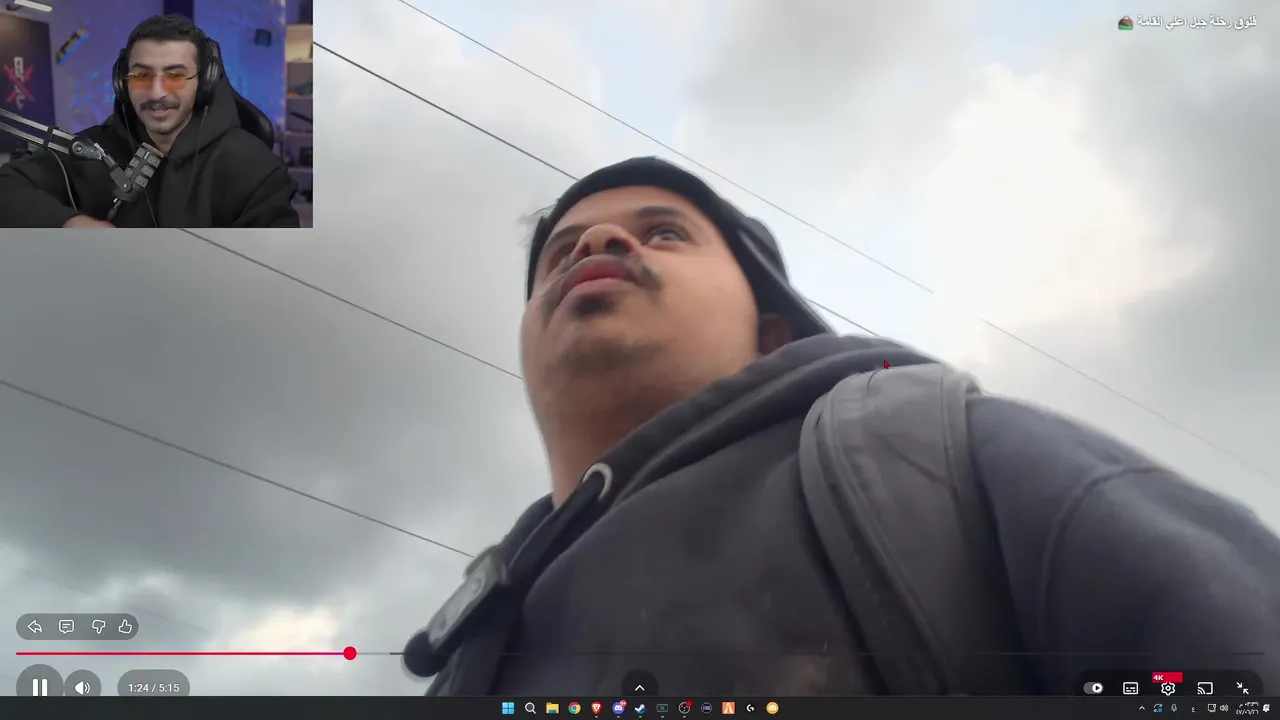1280x720 pixels.
Task: Open Steam from the taskbar
Action: point(640,708)
